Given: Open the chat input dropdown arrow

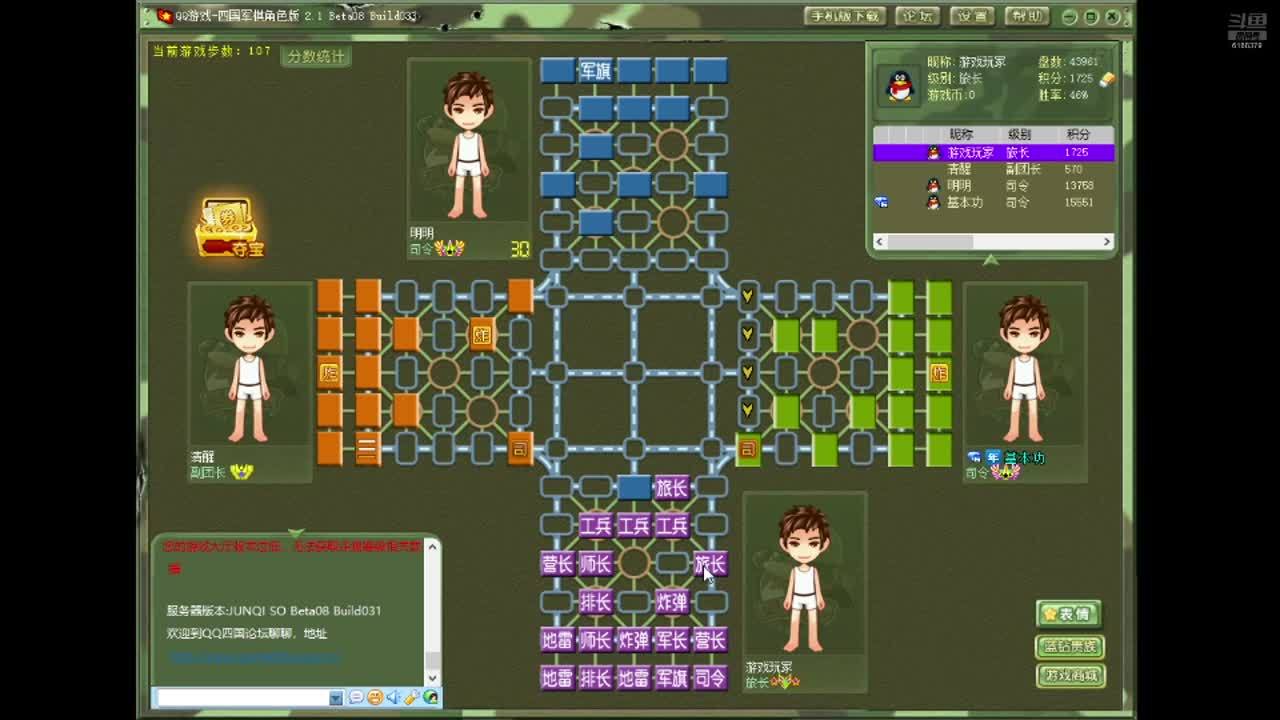Looking at the screenshot, I should pyautogui.click(x=336, y=697).
